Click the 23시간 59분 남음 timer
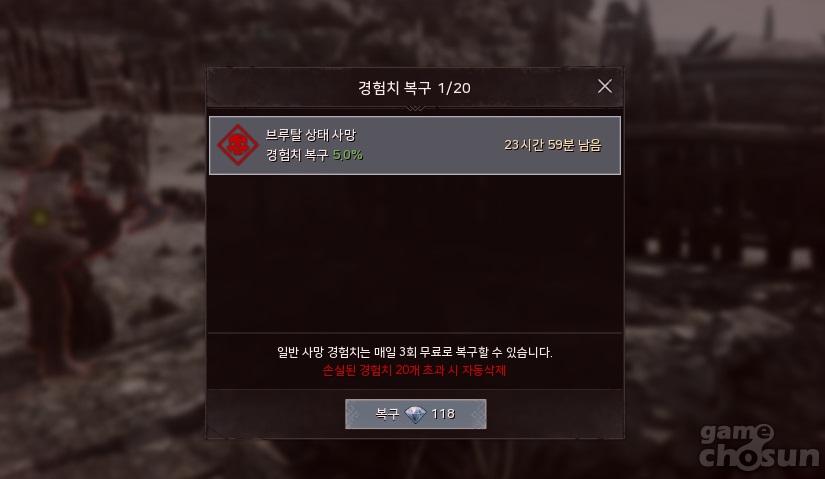The image size is (825, 479). coord(552,145)
